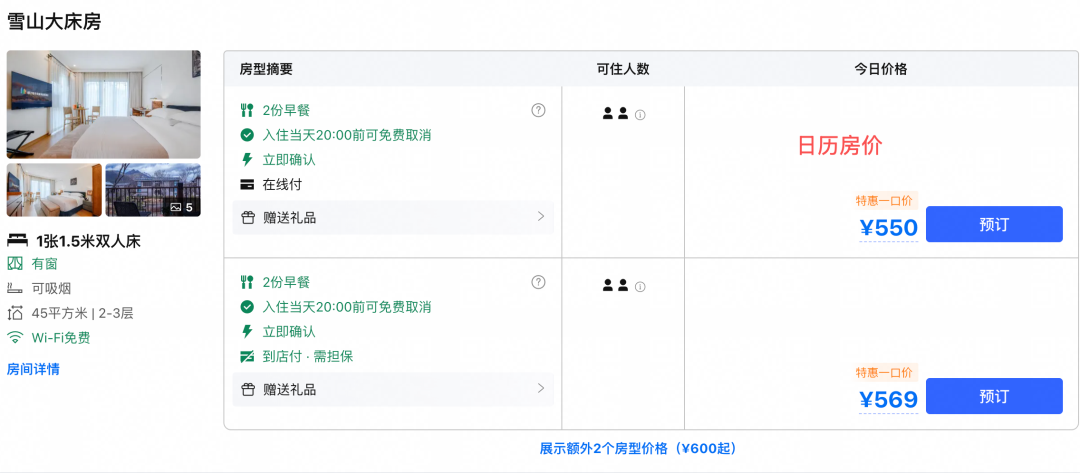Viewport: 1080px width, 473px height.
Task: Open the main room photo
Action: (104, 105)
